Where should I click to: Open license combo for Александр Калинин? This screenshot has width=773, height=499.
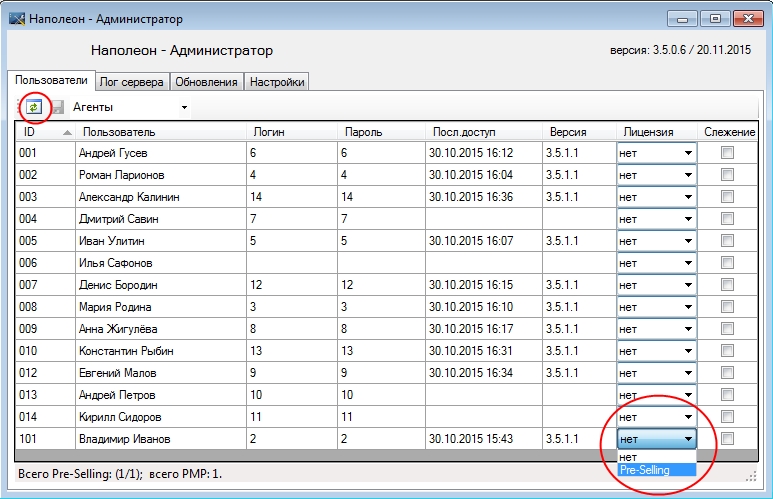688,197
